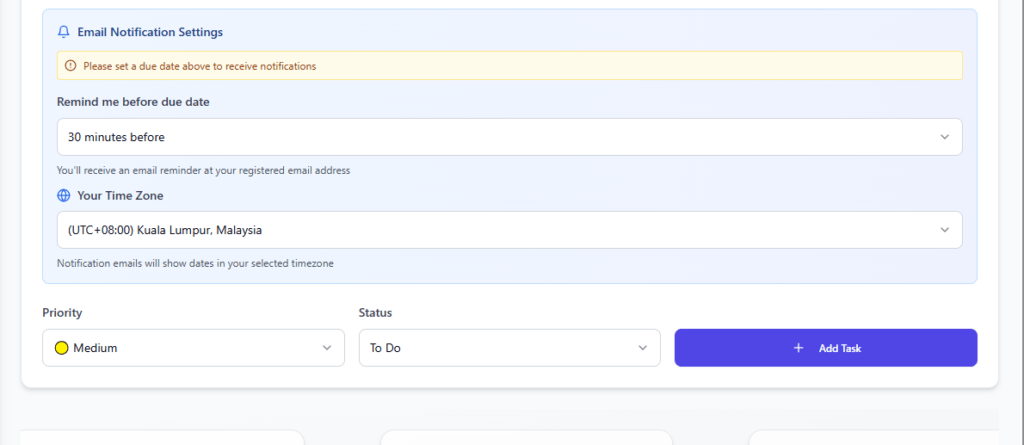Image resolution: width=1024 pixels, height=445 pixels.
Task: Open the Status dropdown chevron
Action: (643, 348)
